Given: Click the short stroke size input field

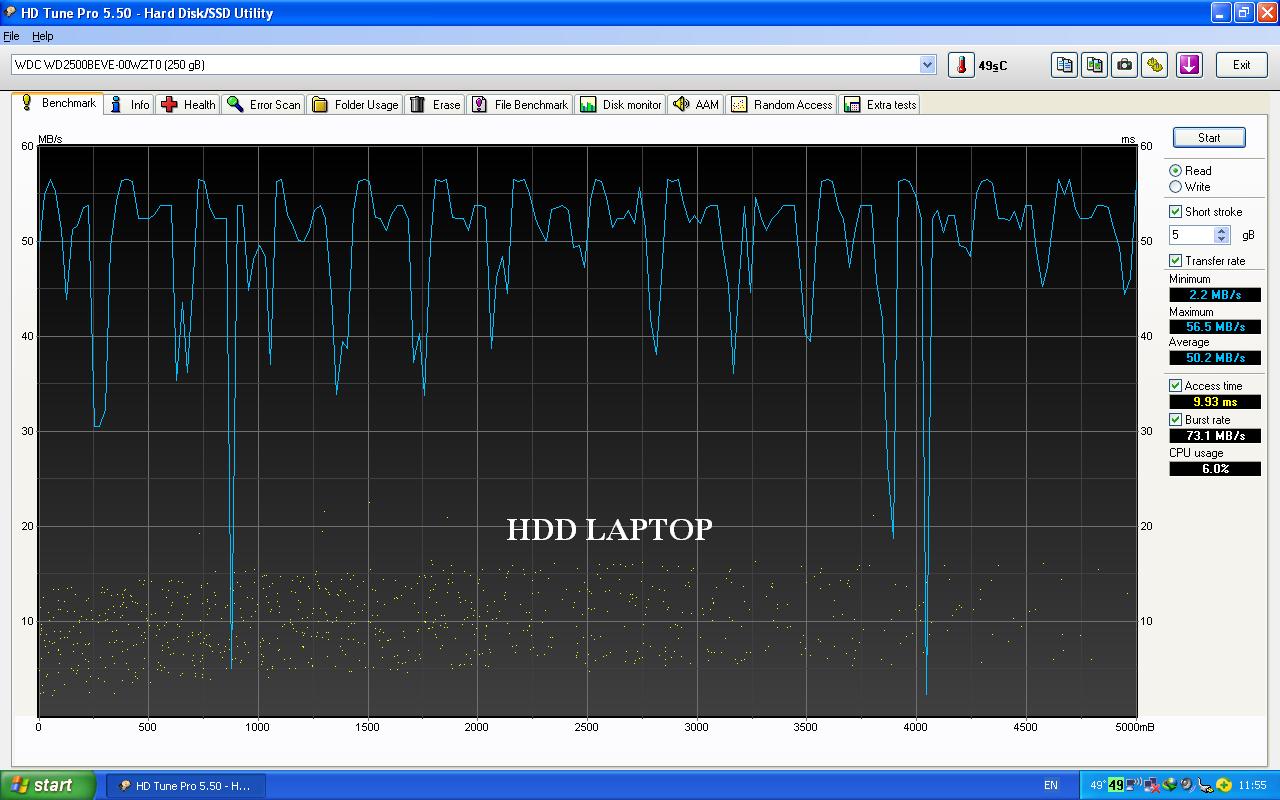Looking at the screenshot, I should pyautogui.click(x=1191, y=235).
